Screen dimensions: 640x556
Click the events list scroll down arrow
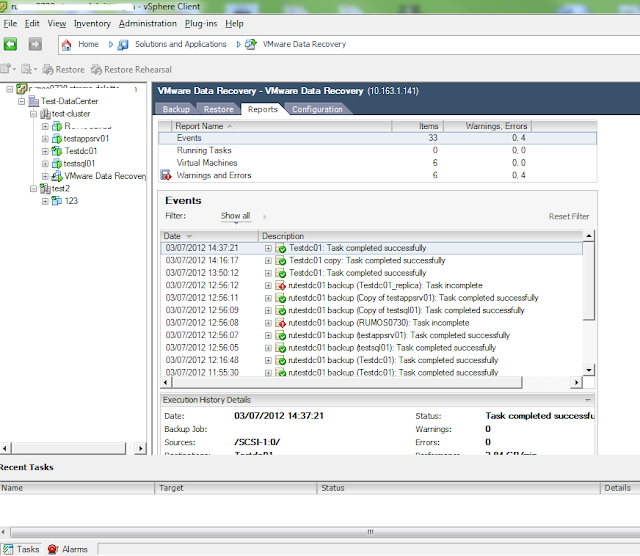[589, 370]
